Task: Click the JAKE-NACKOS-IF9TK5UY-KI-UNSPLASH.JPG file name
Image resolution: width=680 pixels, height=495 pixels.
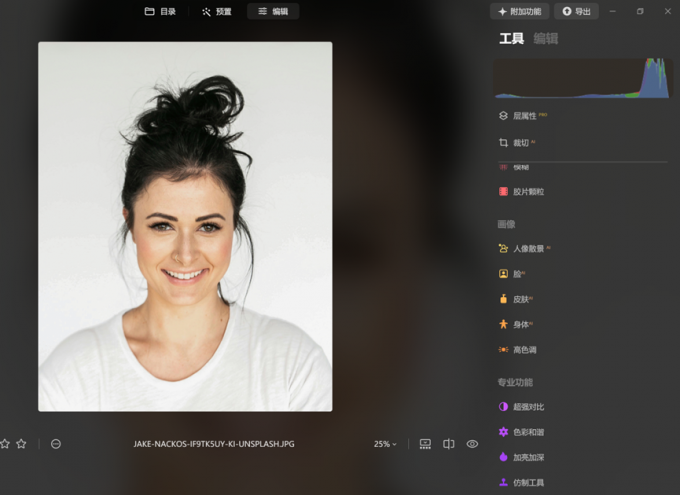Action: click(214, 444)
